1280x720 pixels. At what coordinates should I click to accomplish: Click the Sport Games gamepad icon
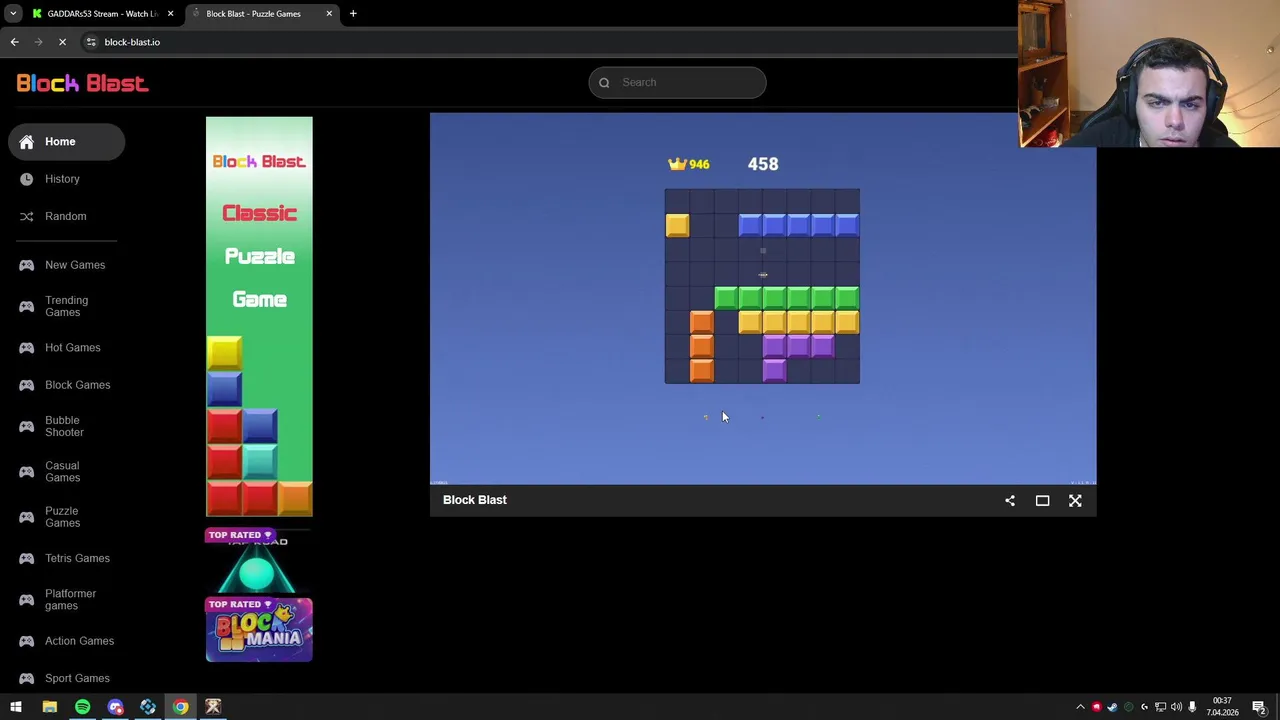click(26, 678)
